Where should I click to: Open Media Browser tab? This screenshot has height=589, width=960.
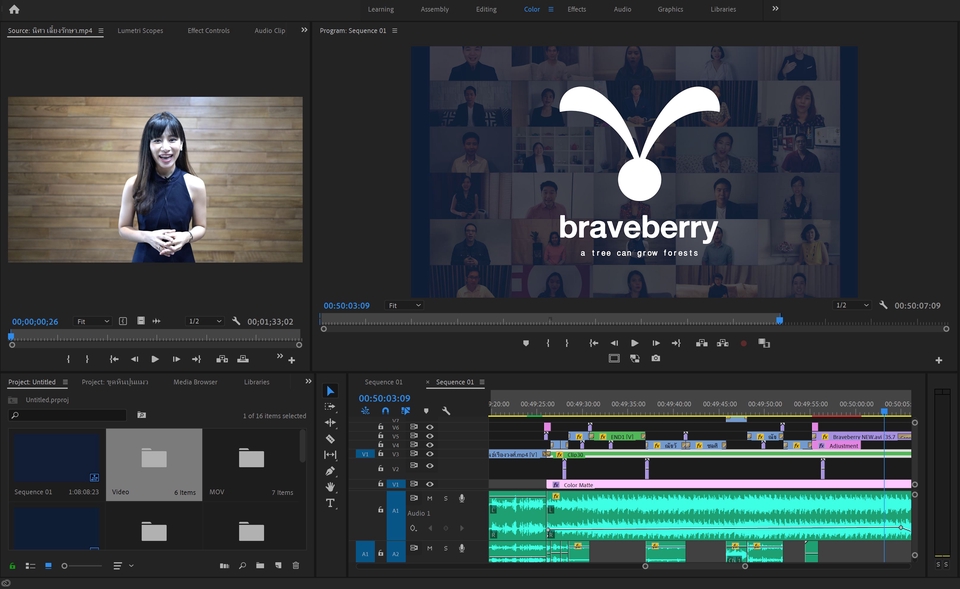tap(195, 382)
